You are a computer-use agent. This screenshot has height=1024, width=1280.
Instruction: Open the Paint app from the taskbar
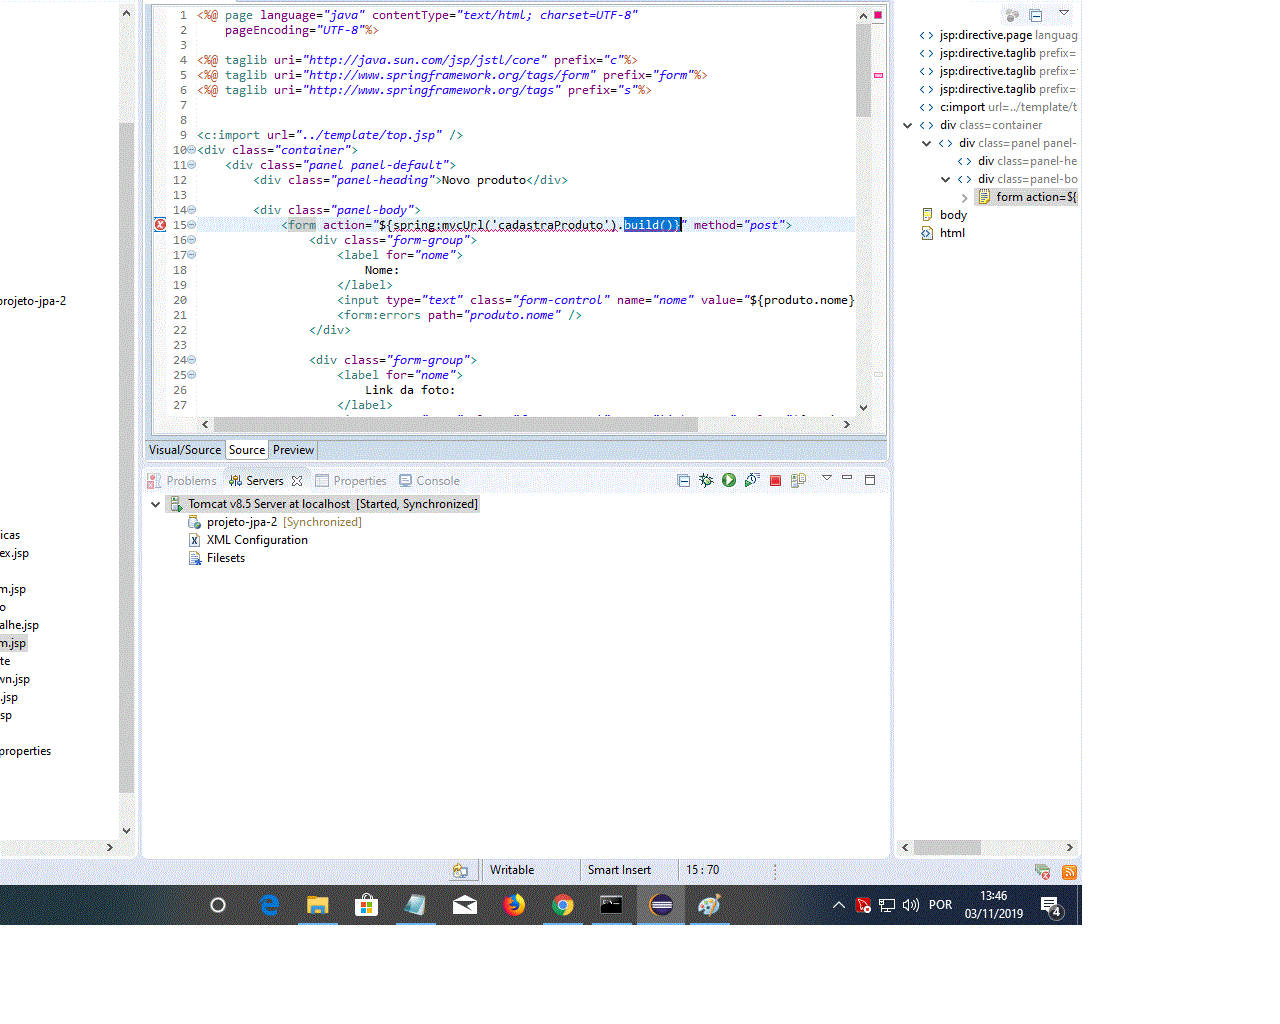[x=710, y=905]
